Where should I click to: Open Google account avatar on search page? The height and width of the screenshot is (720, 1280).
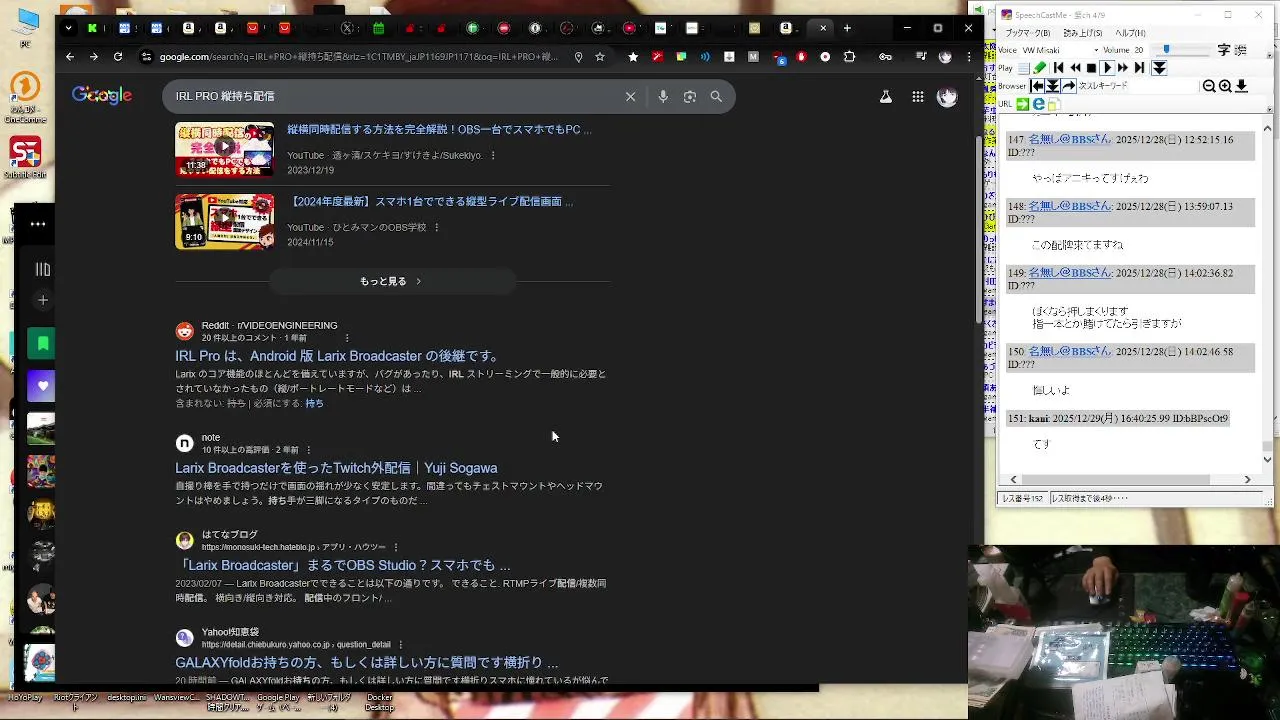(947, 97)
